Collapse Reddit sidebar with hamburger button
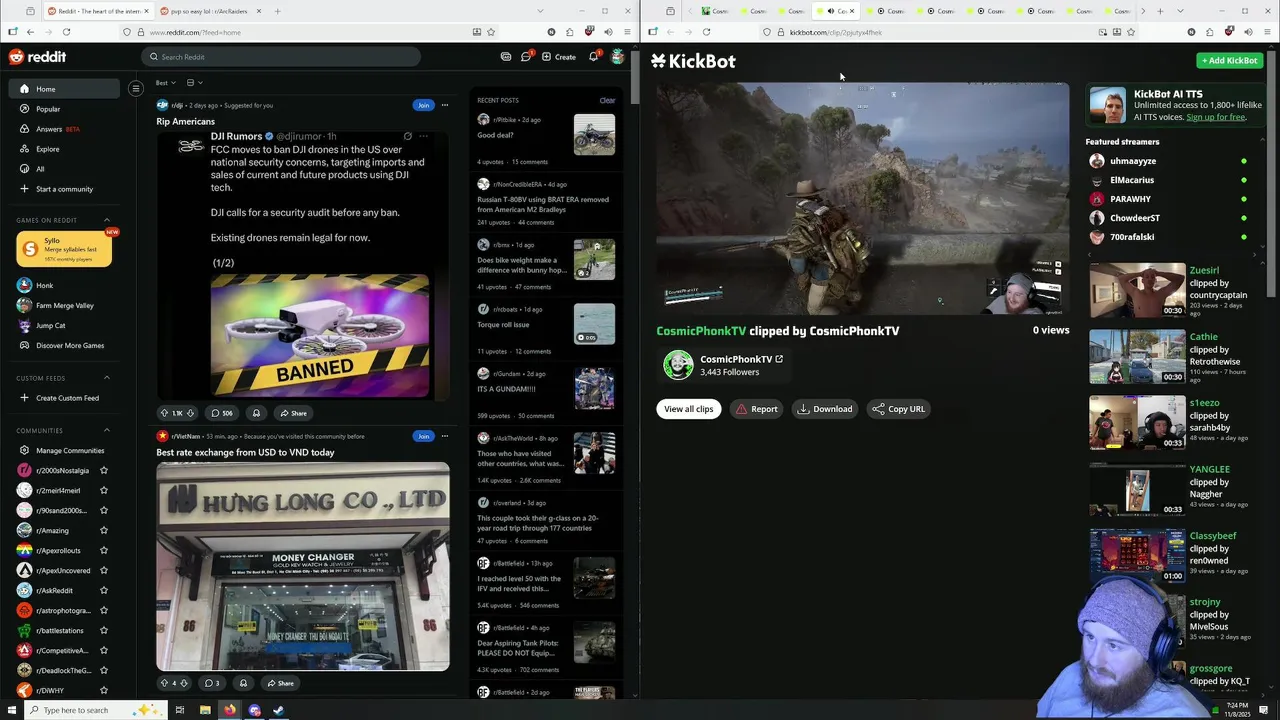The width and height of the screenshot is (1280, 720). pos(136,88)
